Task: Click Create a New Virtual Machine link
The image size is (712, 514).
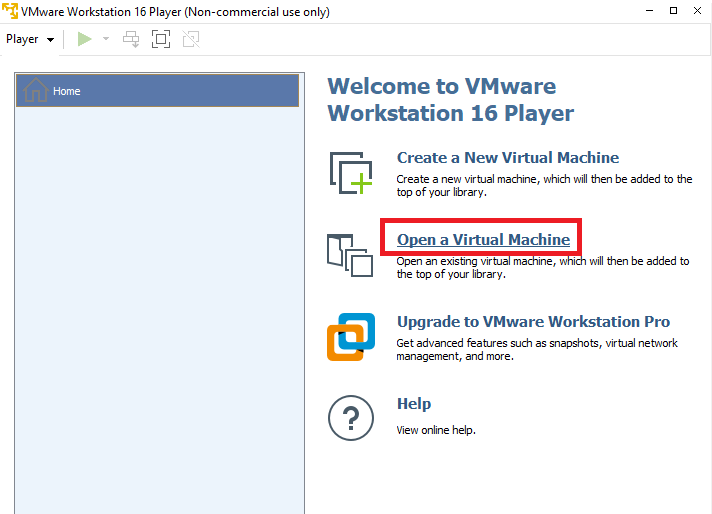Action: 508,158
